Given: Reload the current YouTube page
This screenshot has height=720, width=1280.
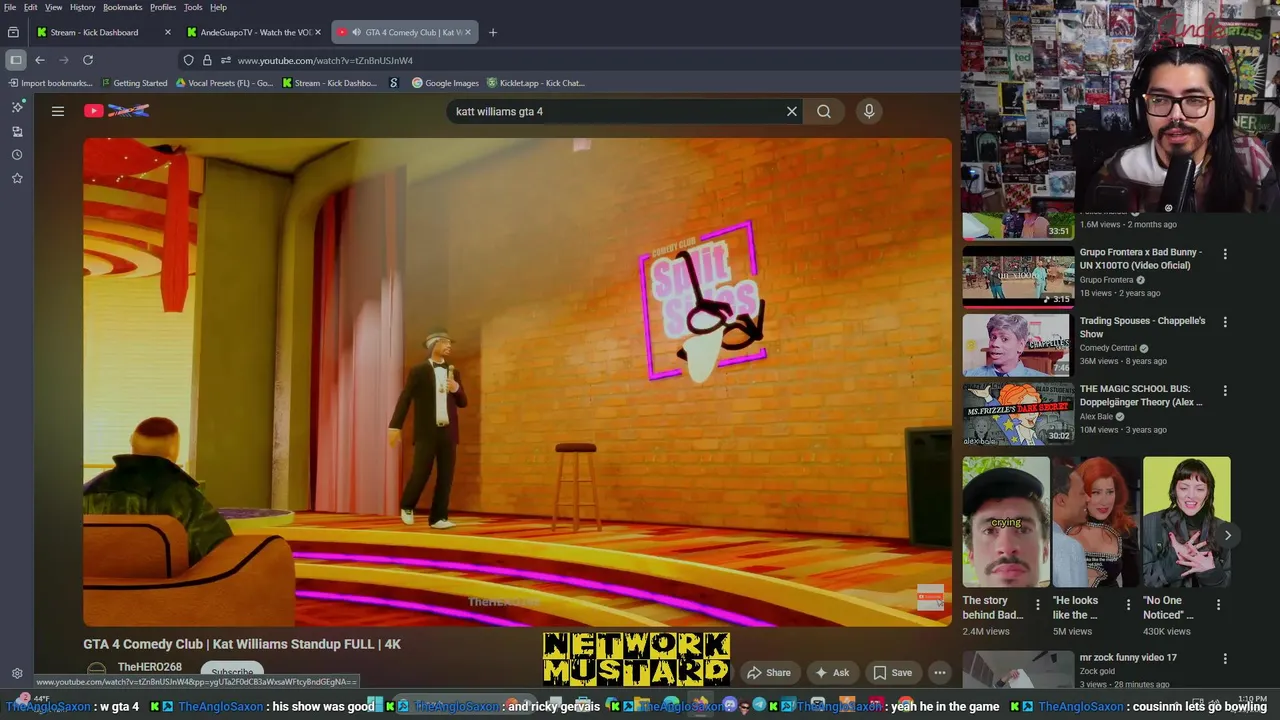Looking at the screenshot, I should pyautogui.click(x=88, y=60).
